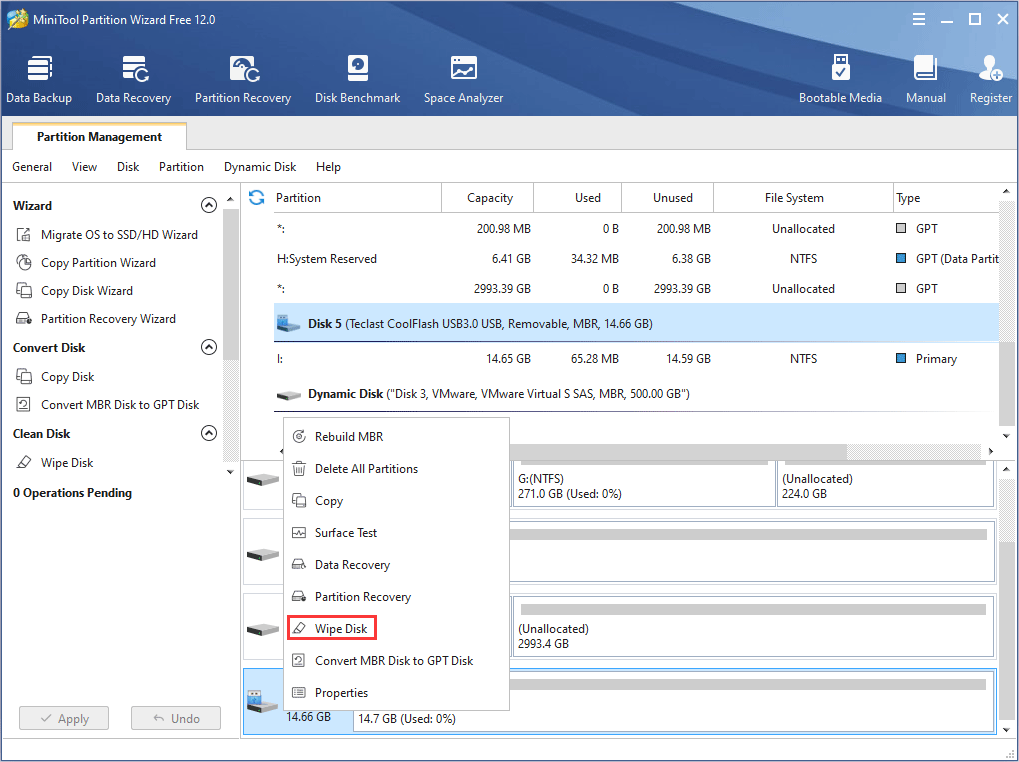Open the Disk menu

[x=128, y=167]
